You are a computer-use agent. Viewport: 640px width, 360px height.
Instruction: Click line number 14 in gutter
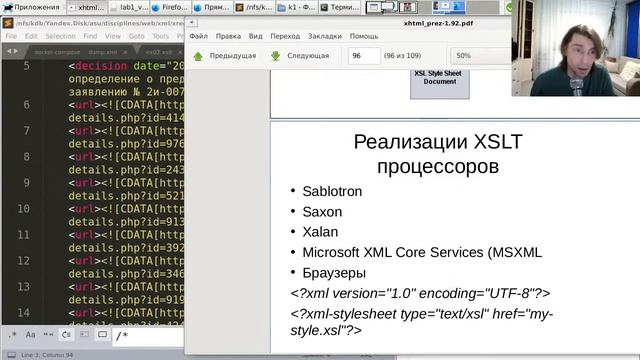pyautogui.click(x=23, y=313)
